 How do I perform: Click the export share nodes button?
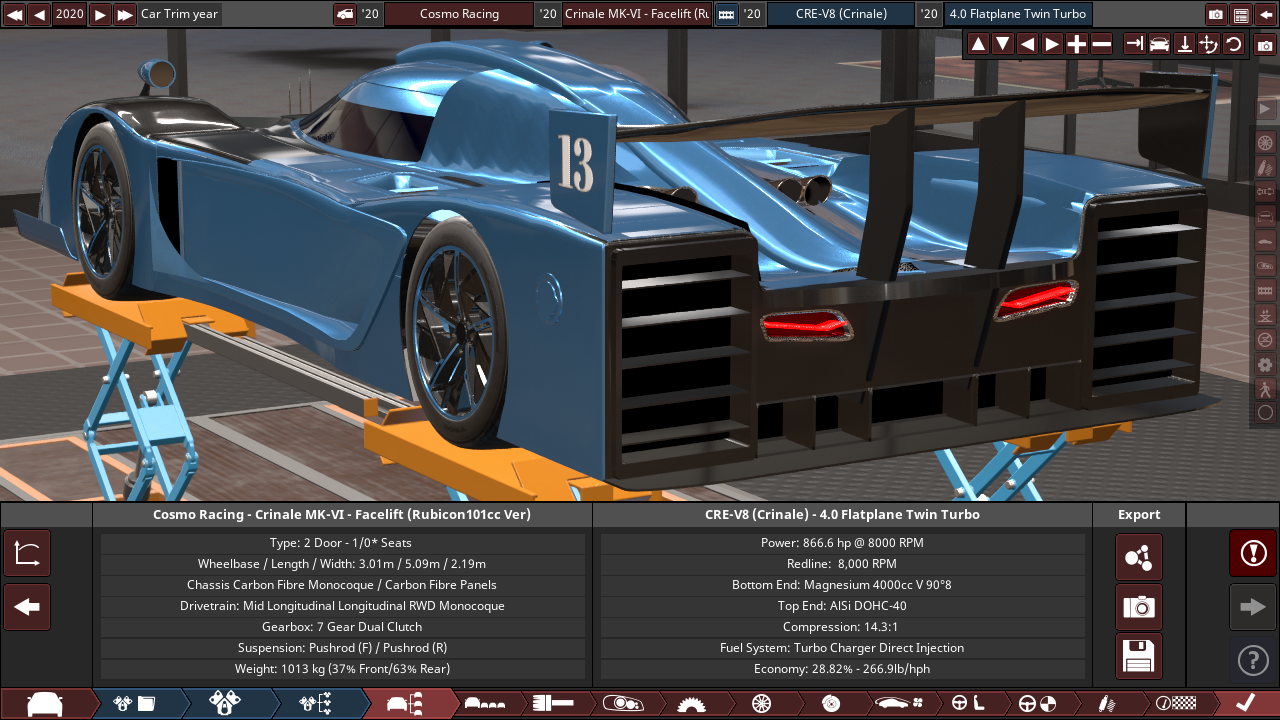click(x=1139, y=557)
